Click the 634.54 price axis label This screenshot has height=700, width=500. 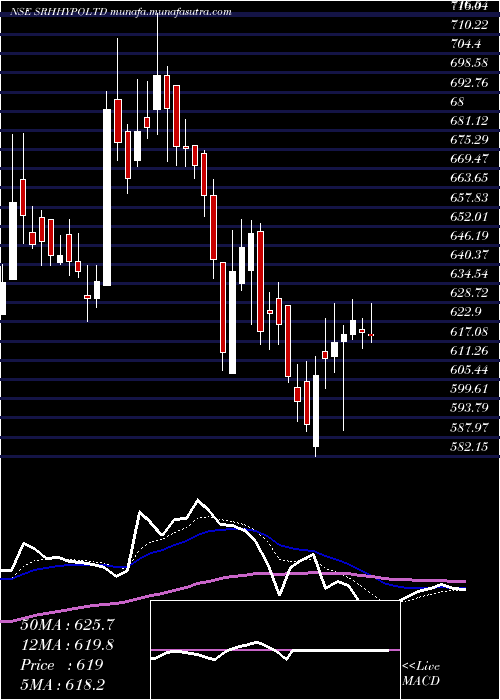click(x=469, y=275)
